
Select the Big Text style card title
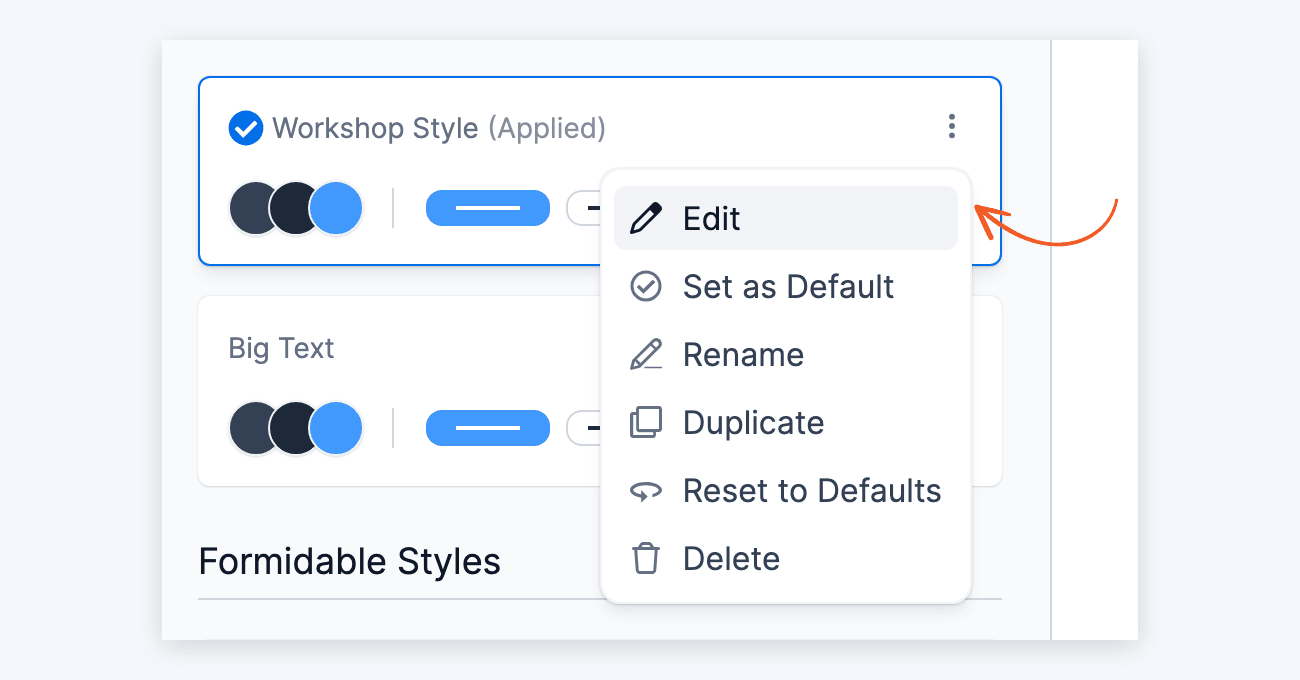[282, 348]
